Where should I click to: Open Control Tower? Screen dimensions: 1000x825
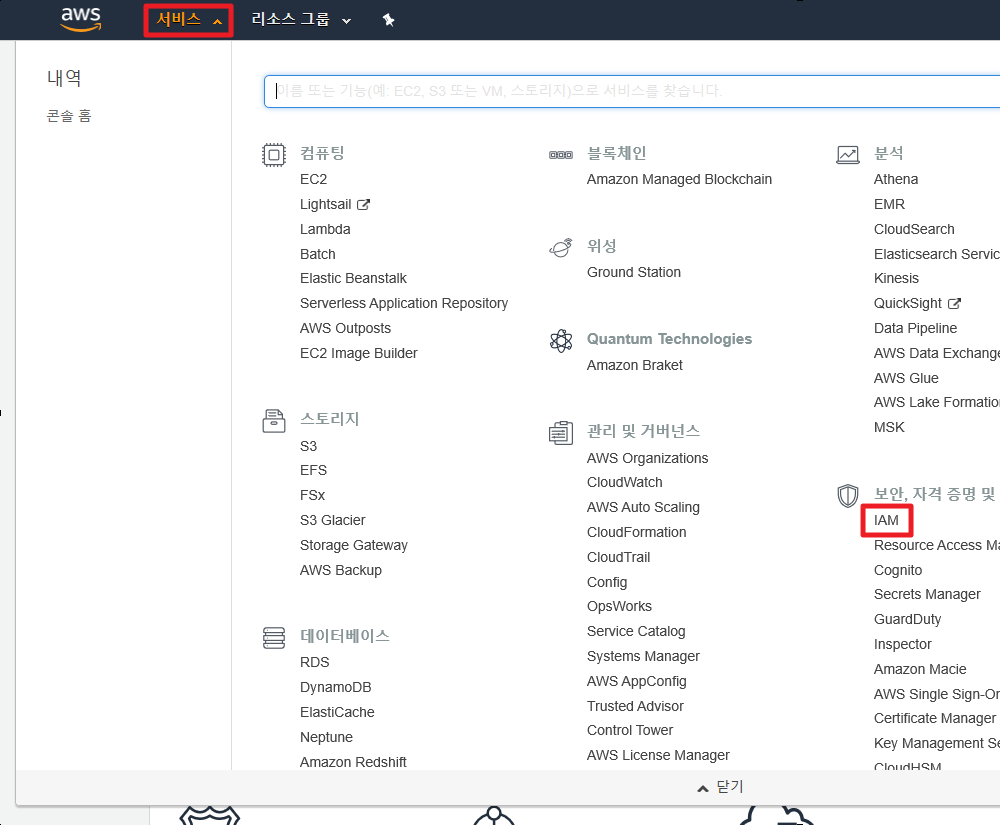629,730
